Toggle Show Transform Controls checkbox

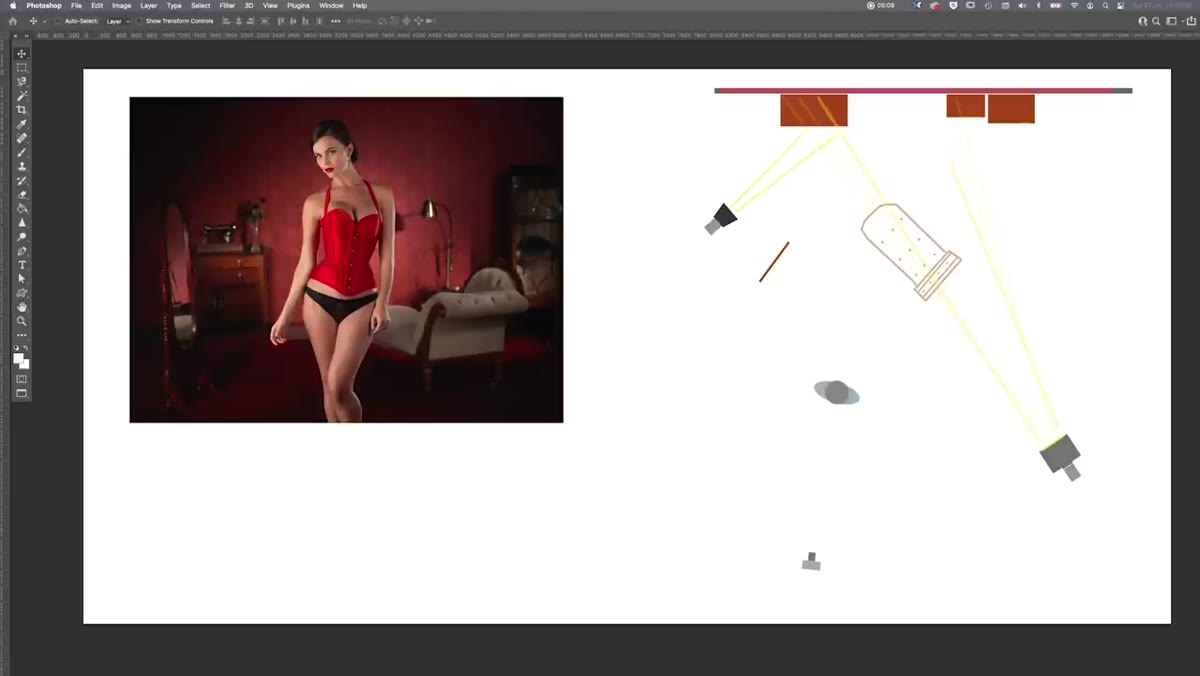(140, 21)
